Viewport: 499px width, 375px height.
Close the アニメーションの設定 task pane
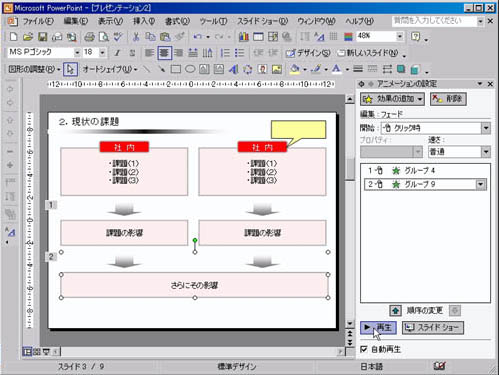[x=490, y=84]
